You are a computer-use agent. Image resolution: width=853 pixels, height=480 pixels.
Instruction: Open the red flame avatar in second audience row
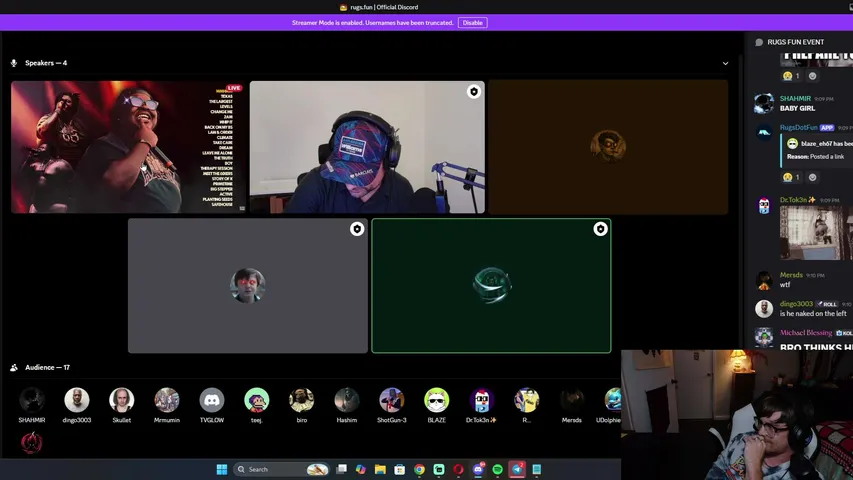(32, 442)
